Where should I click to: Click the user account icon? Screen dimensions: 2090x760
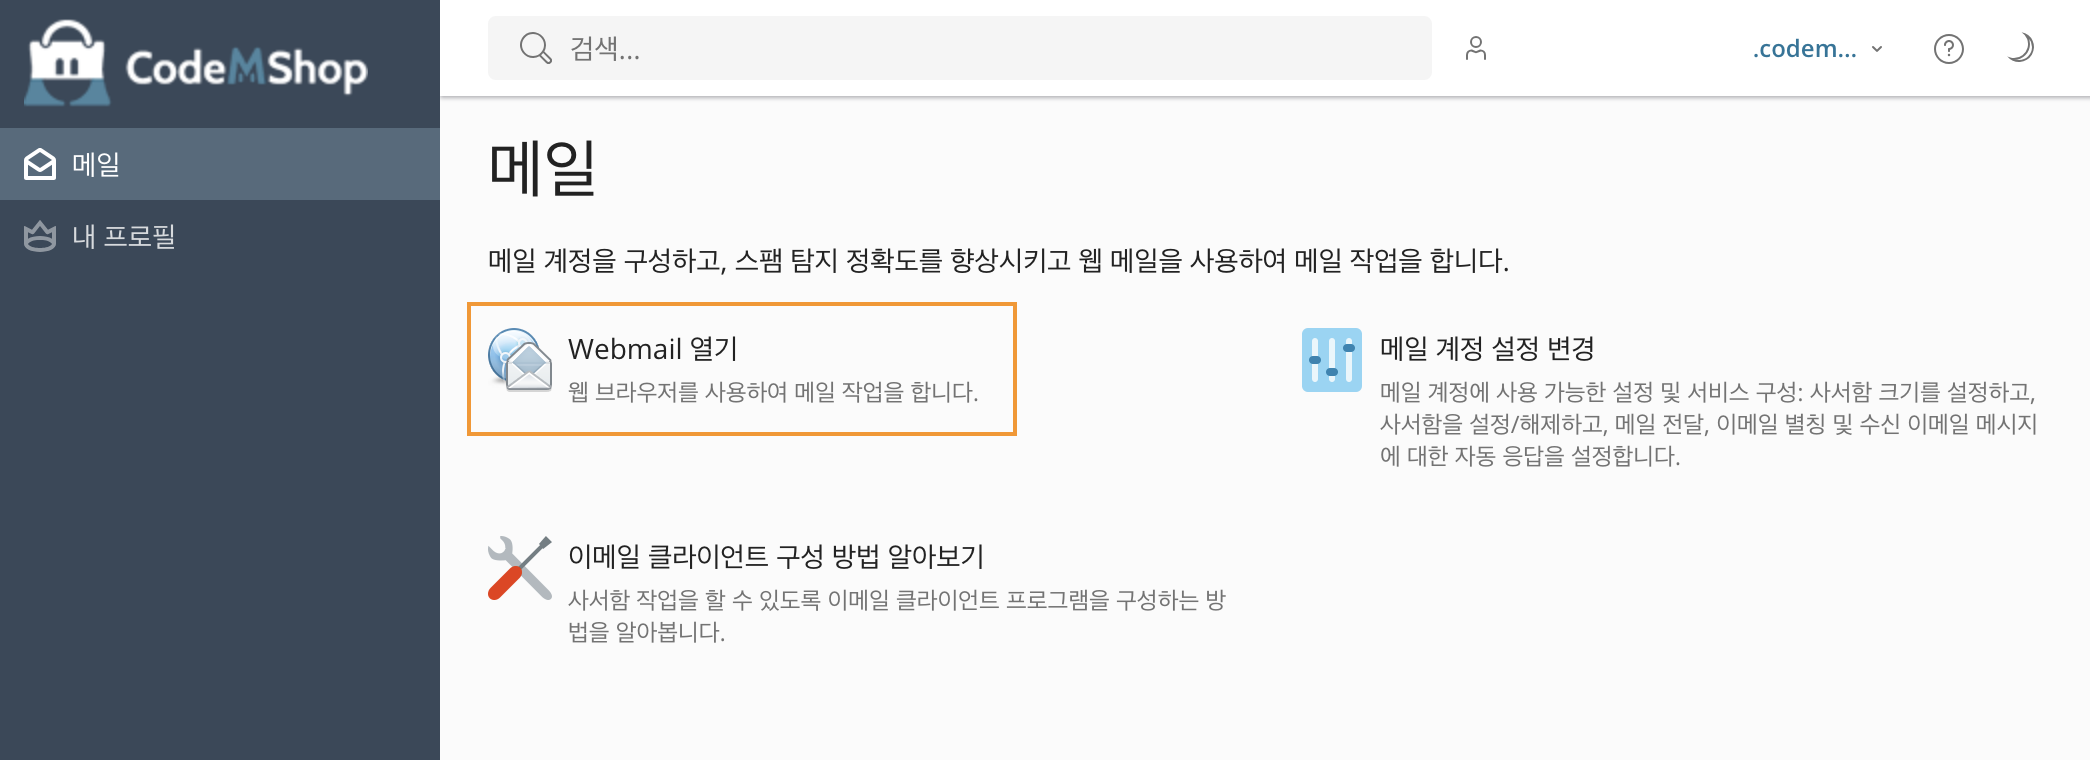[x=1475, y=48]
